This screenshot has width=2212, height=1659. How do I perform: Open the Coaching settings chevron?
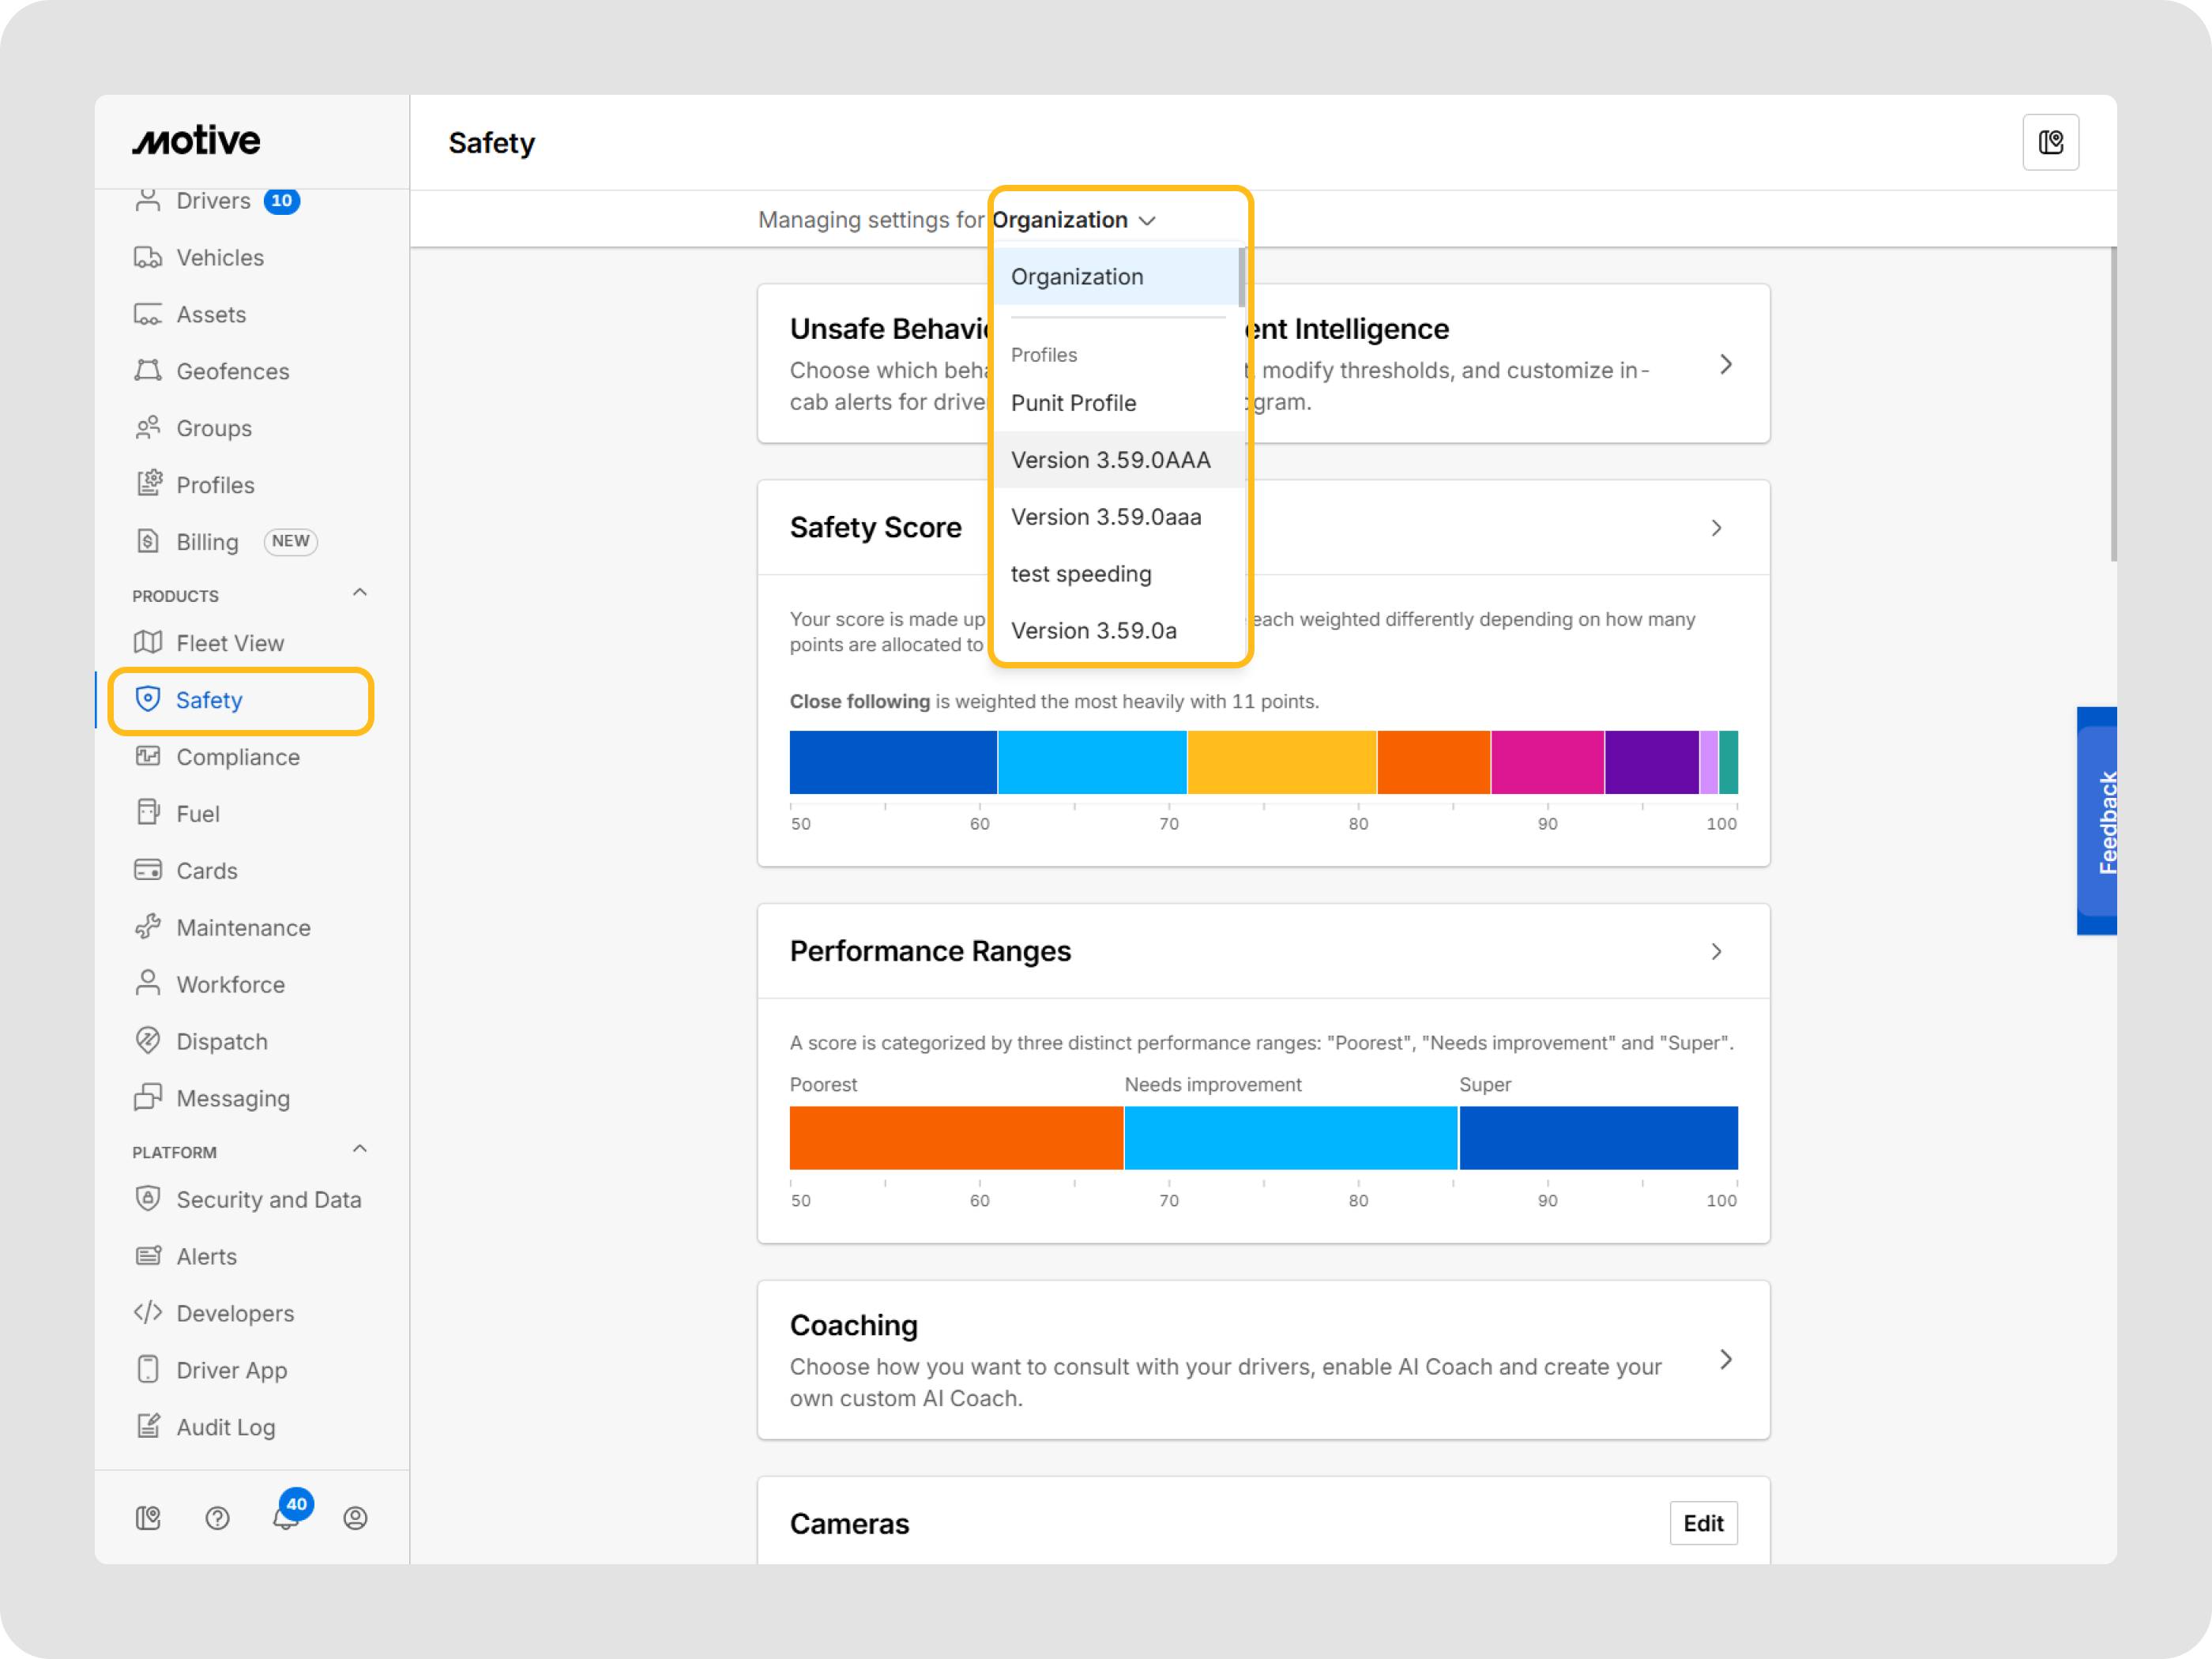pyautogui.click(x=1725, y=1359)
